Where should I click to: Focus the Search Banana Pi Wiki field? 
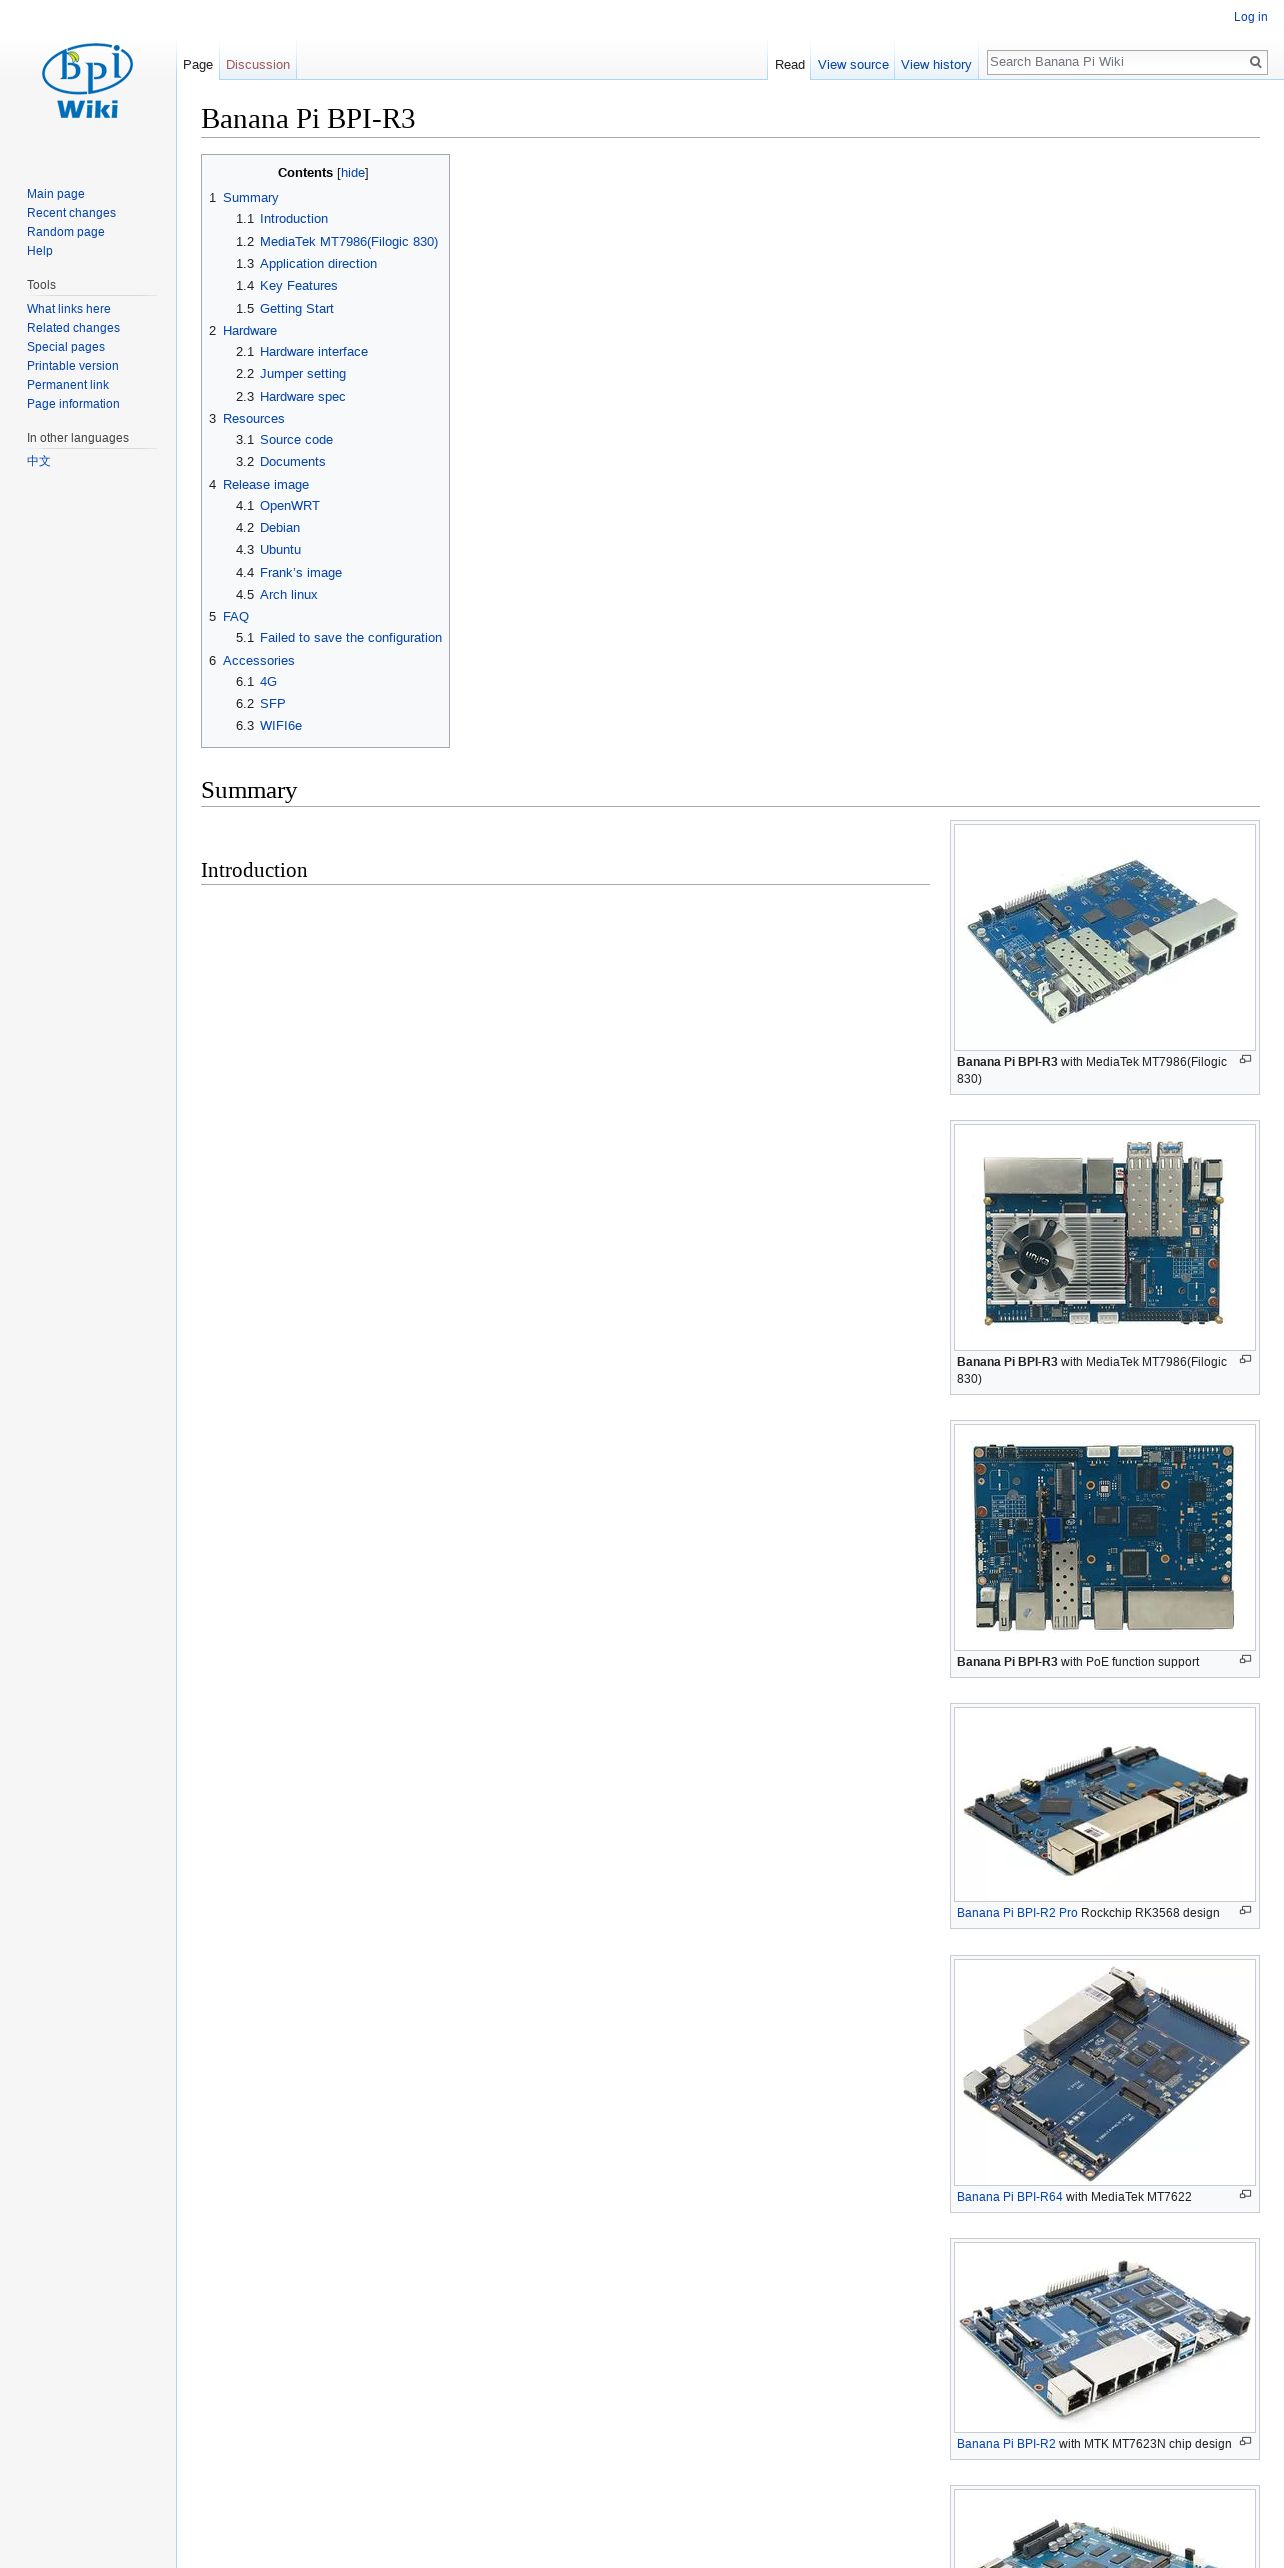(1117, 62)
